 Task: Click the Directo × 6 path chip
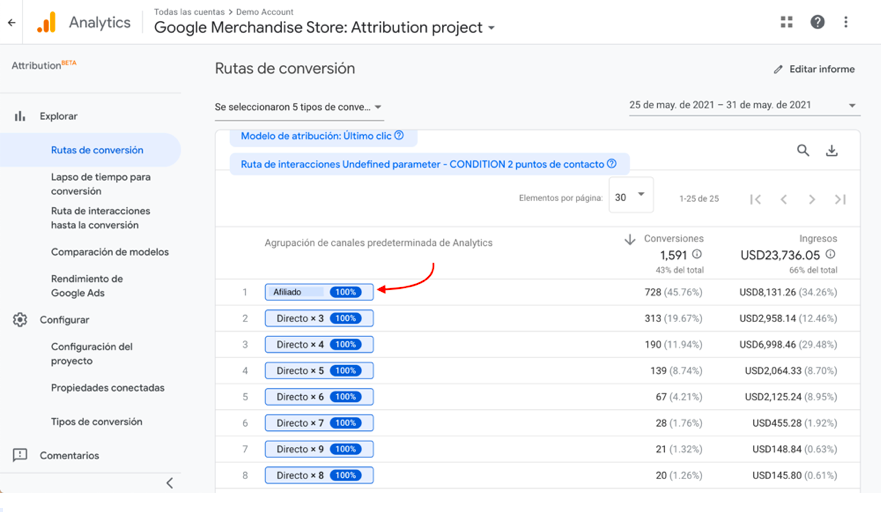(319, 397)
